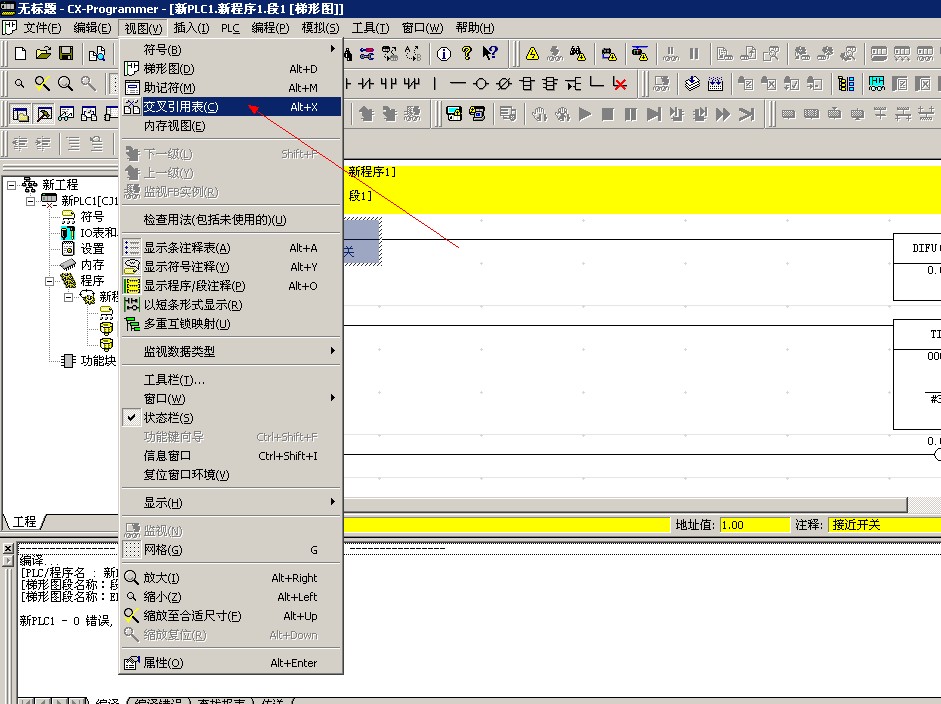Click the New file toolbar icon
Image resolution: width=941 pixels, height=704 pixels.
pyautogui.click(x=20, y=54)
